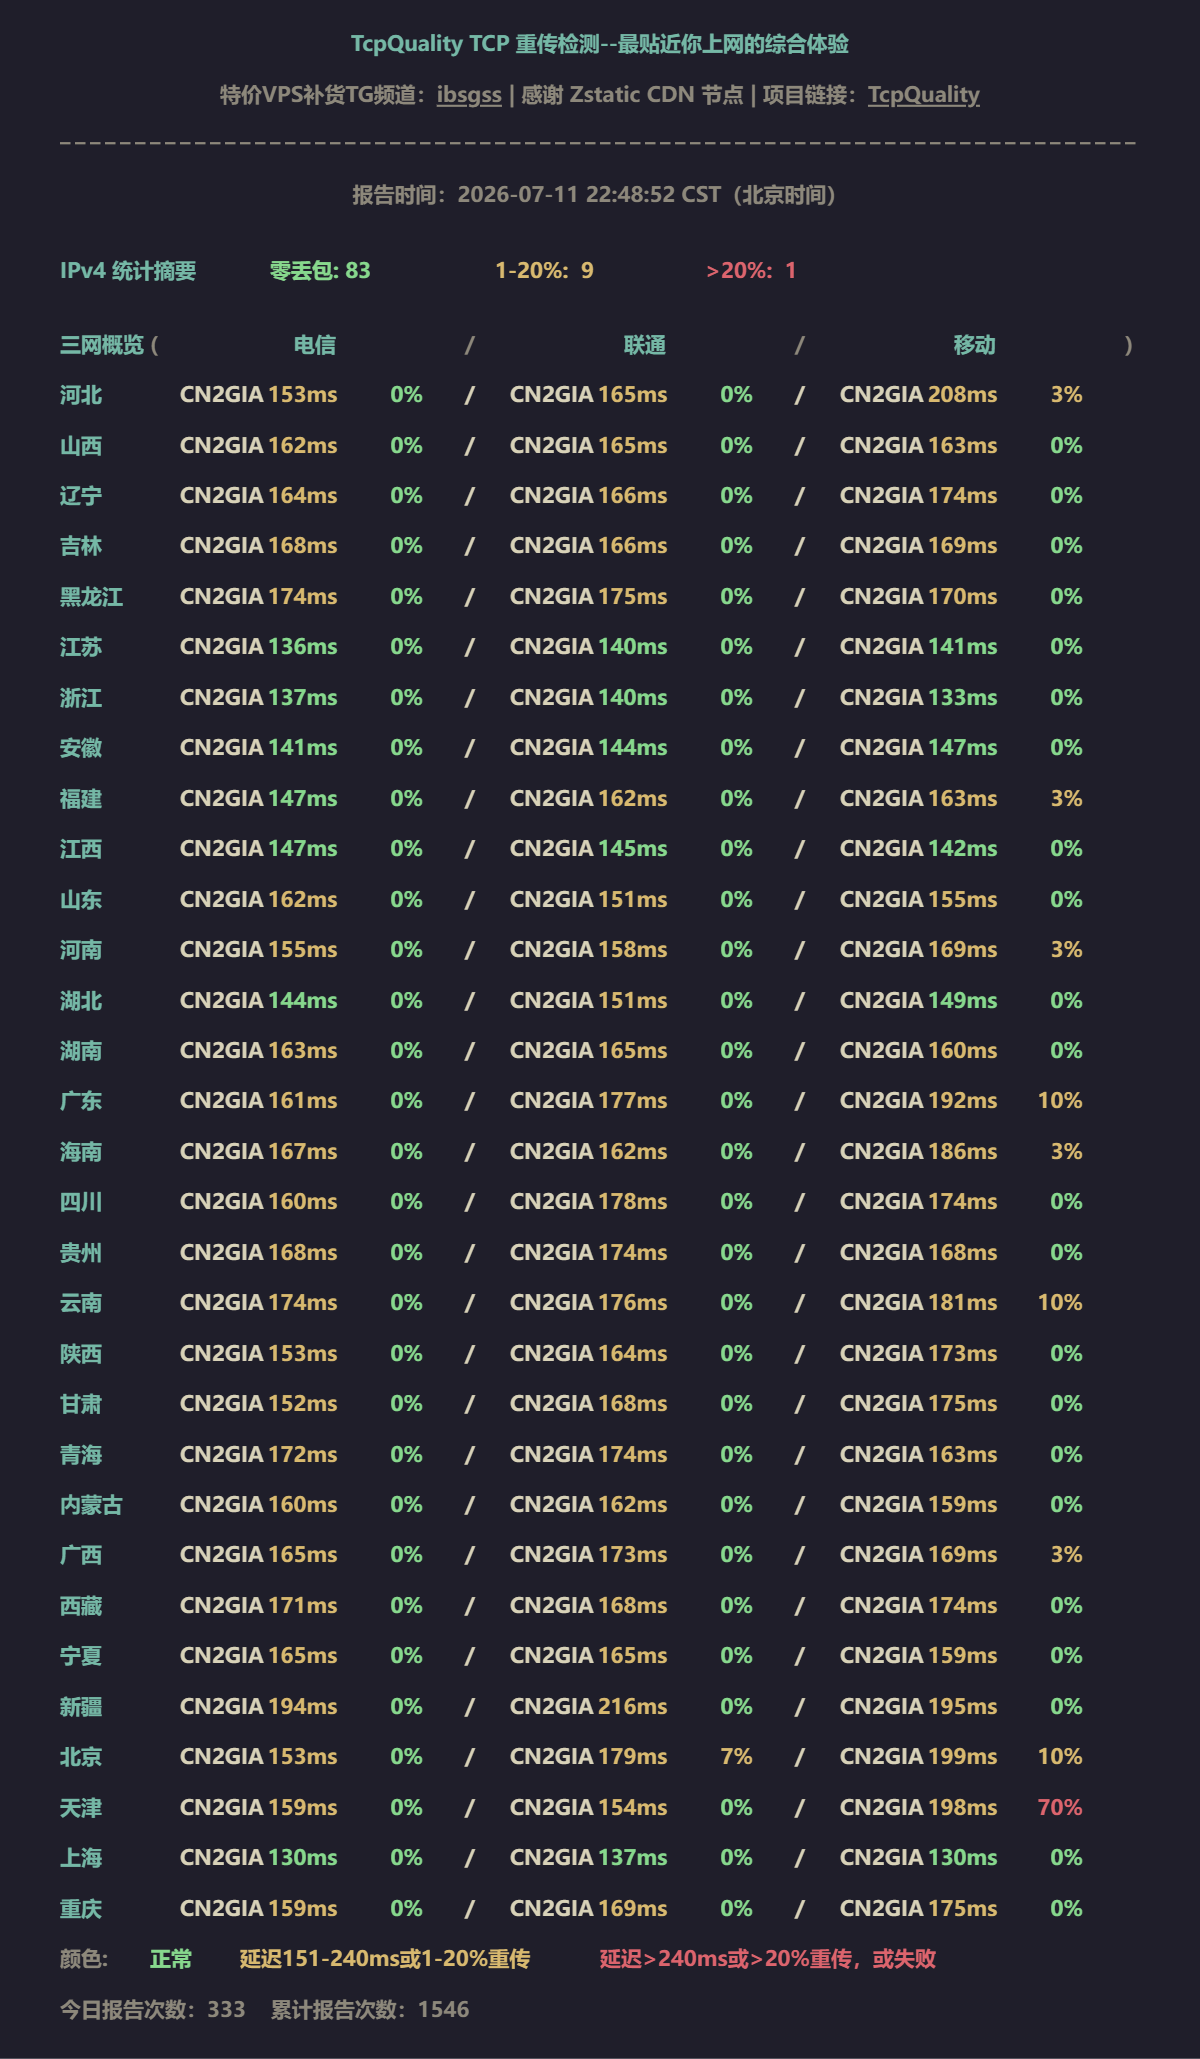This screenshot has width=1200, height=2059.
Task: Click 新疆 联通 216ms latency entry
Action: pyautogui.click(x=588, y=1707)
